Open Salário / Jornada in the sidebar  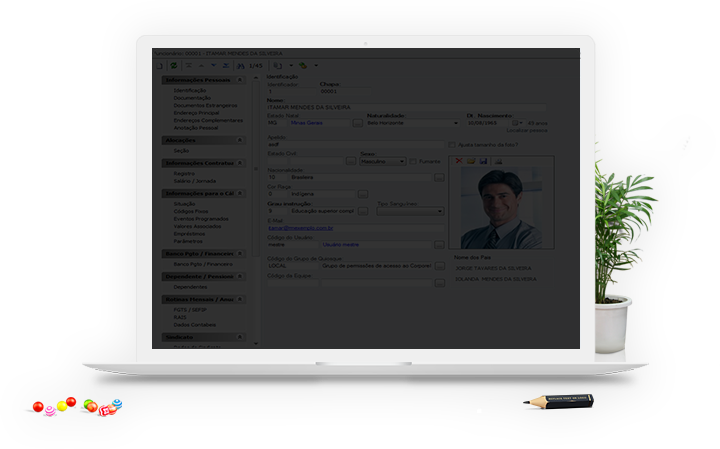(x=194, y=181)
